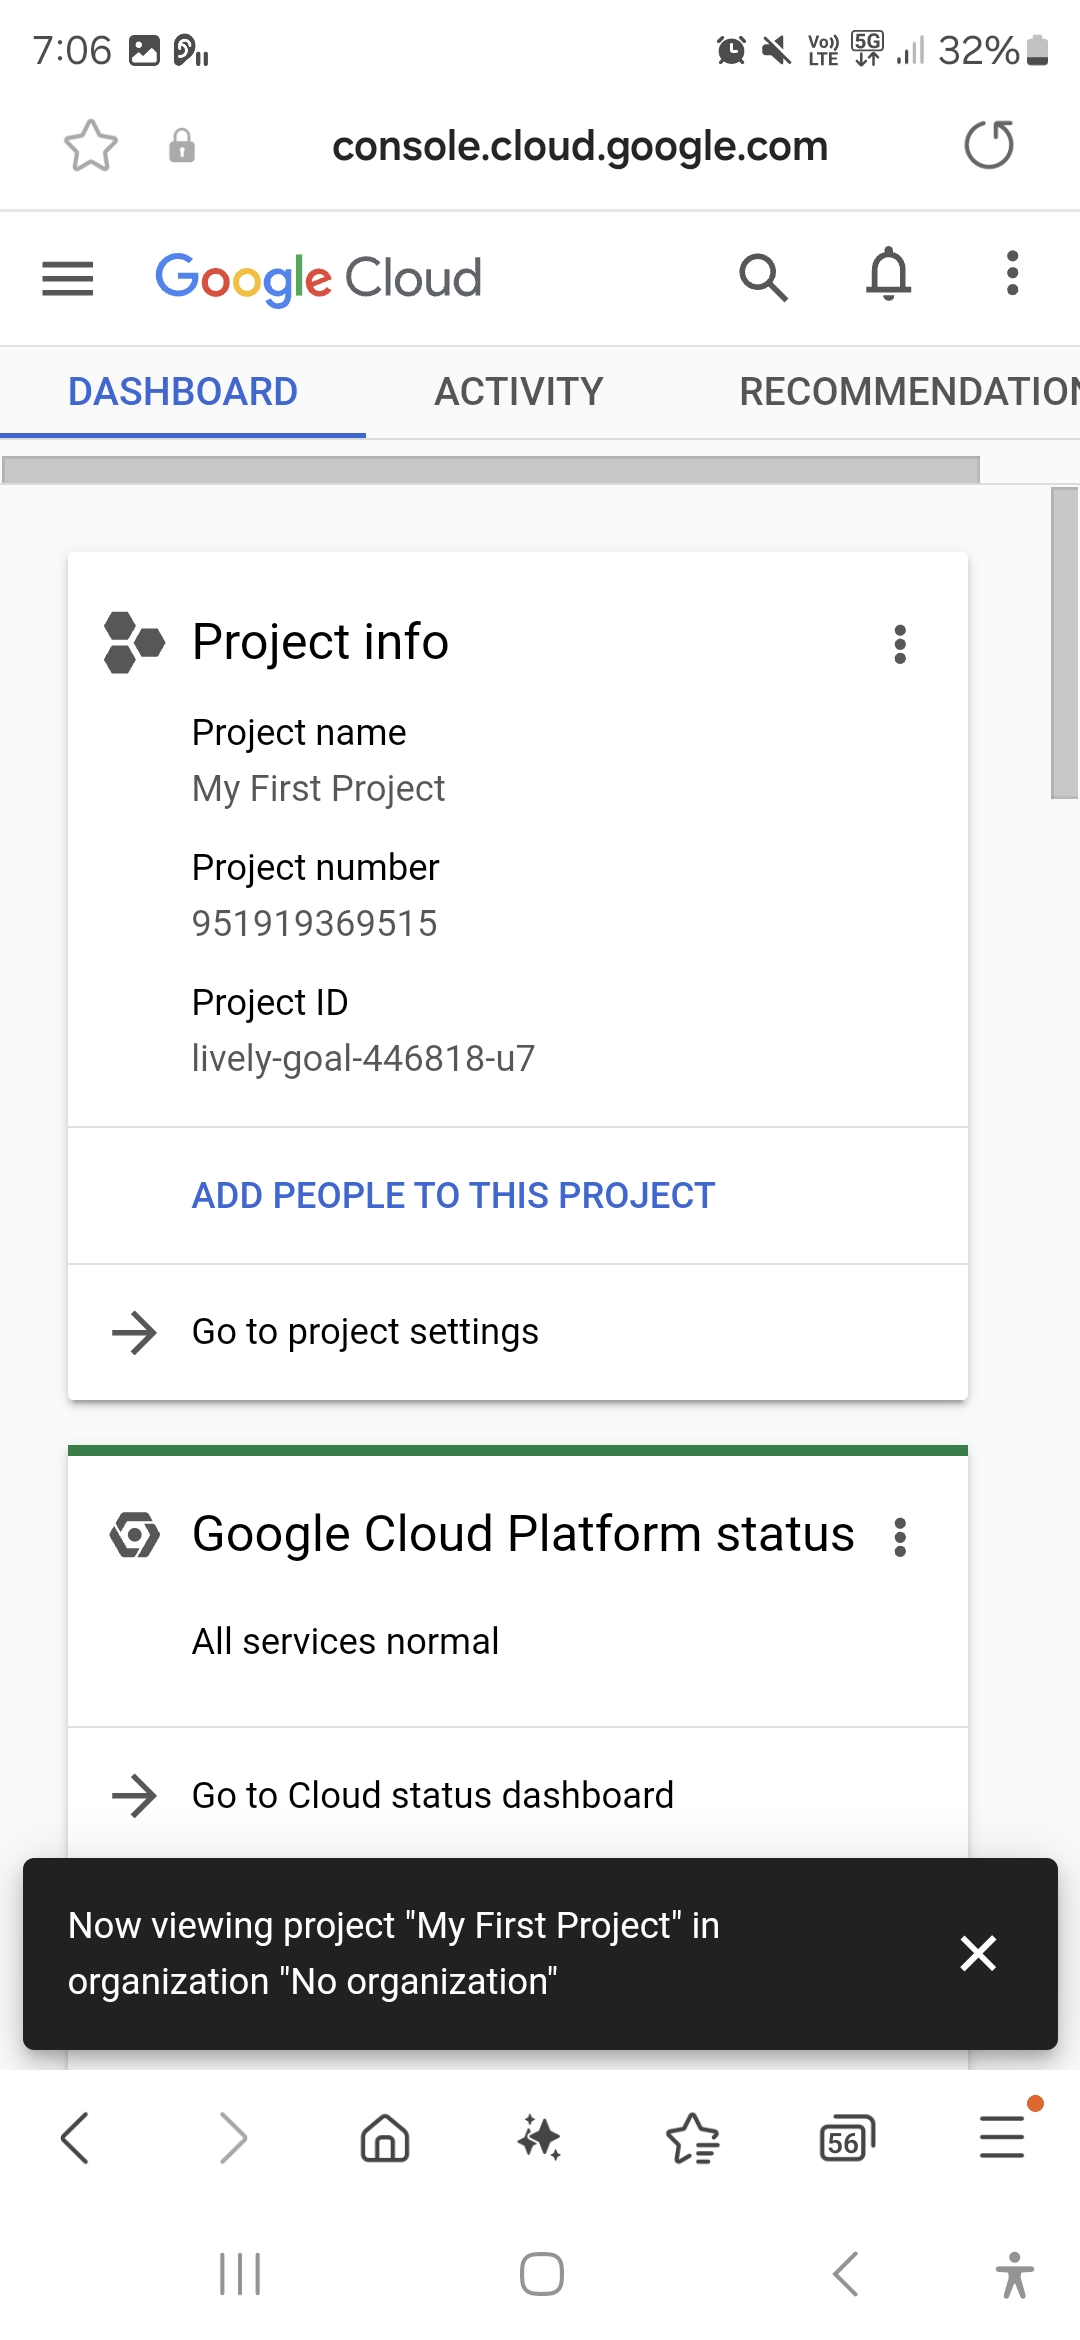Viewport: 1080px width, 2340px height.
Task: Open Google Cloud header three-dot menu
Action: pos(1012,274)
